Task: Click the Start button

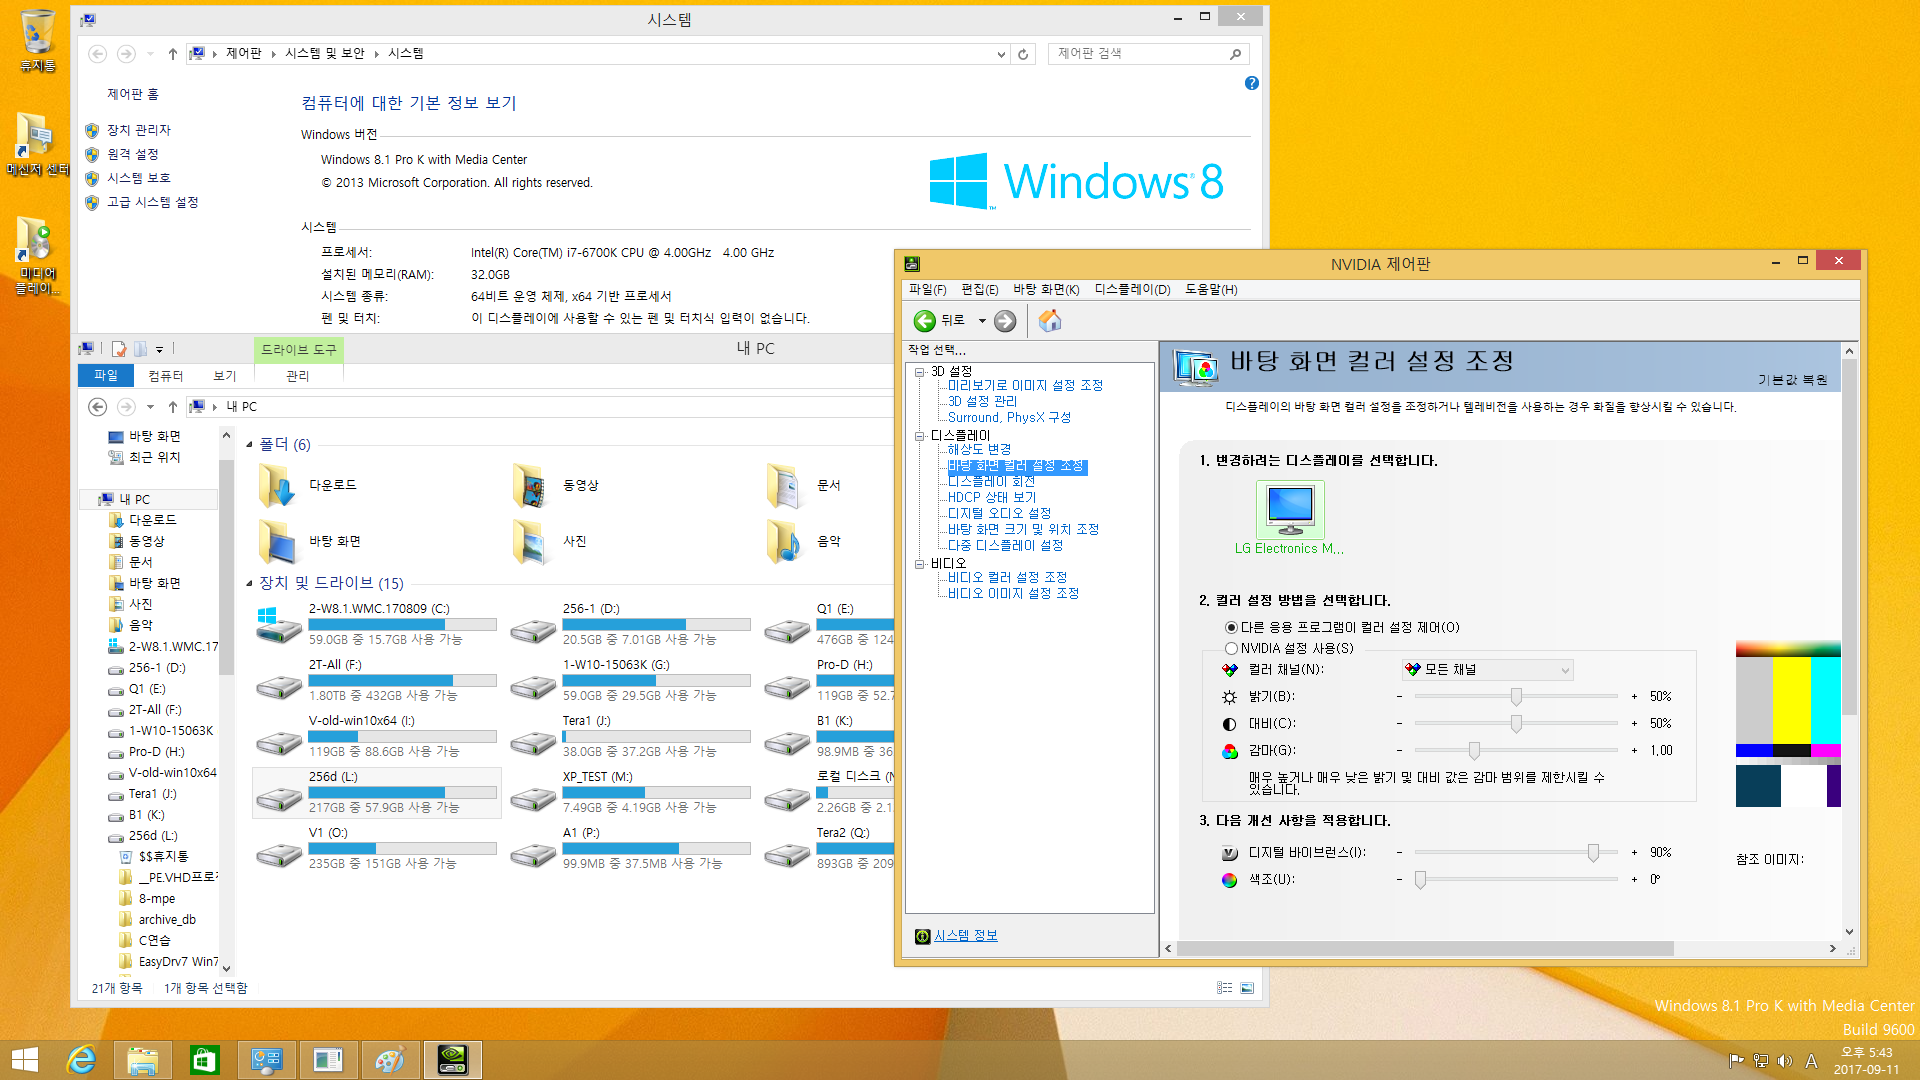Action: [24, 1060]
